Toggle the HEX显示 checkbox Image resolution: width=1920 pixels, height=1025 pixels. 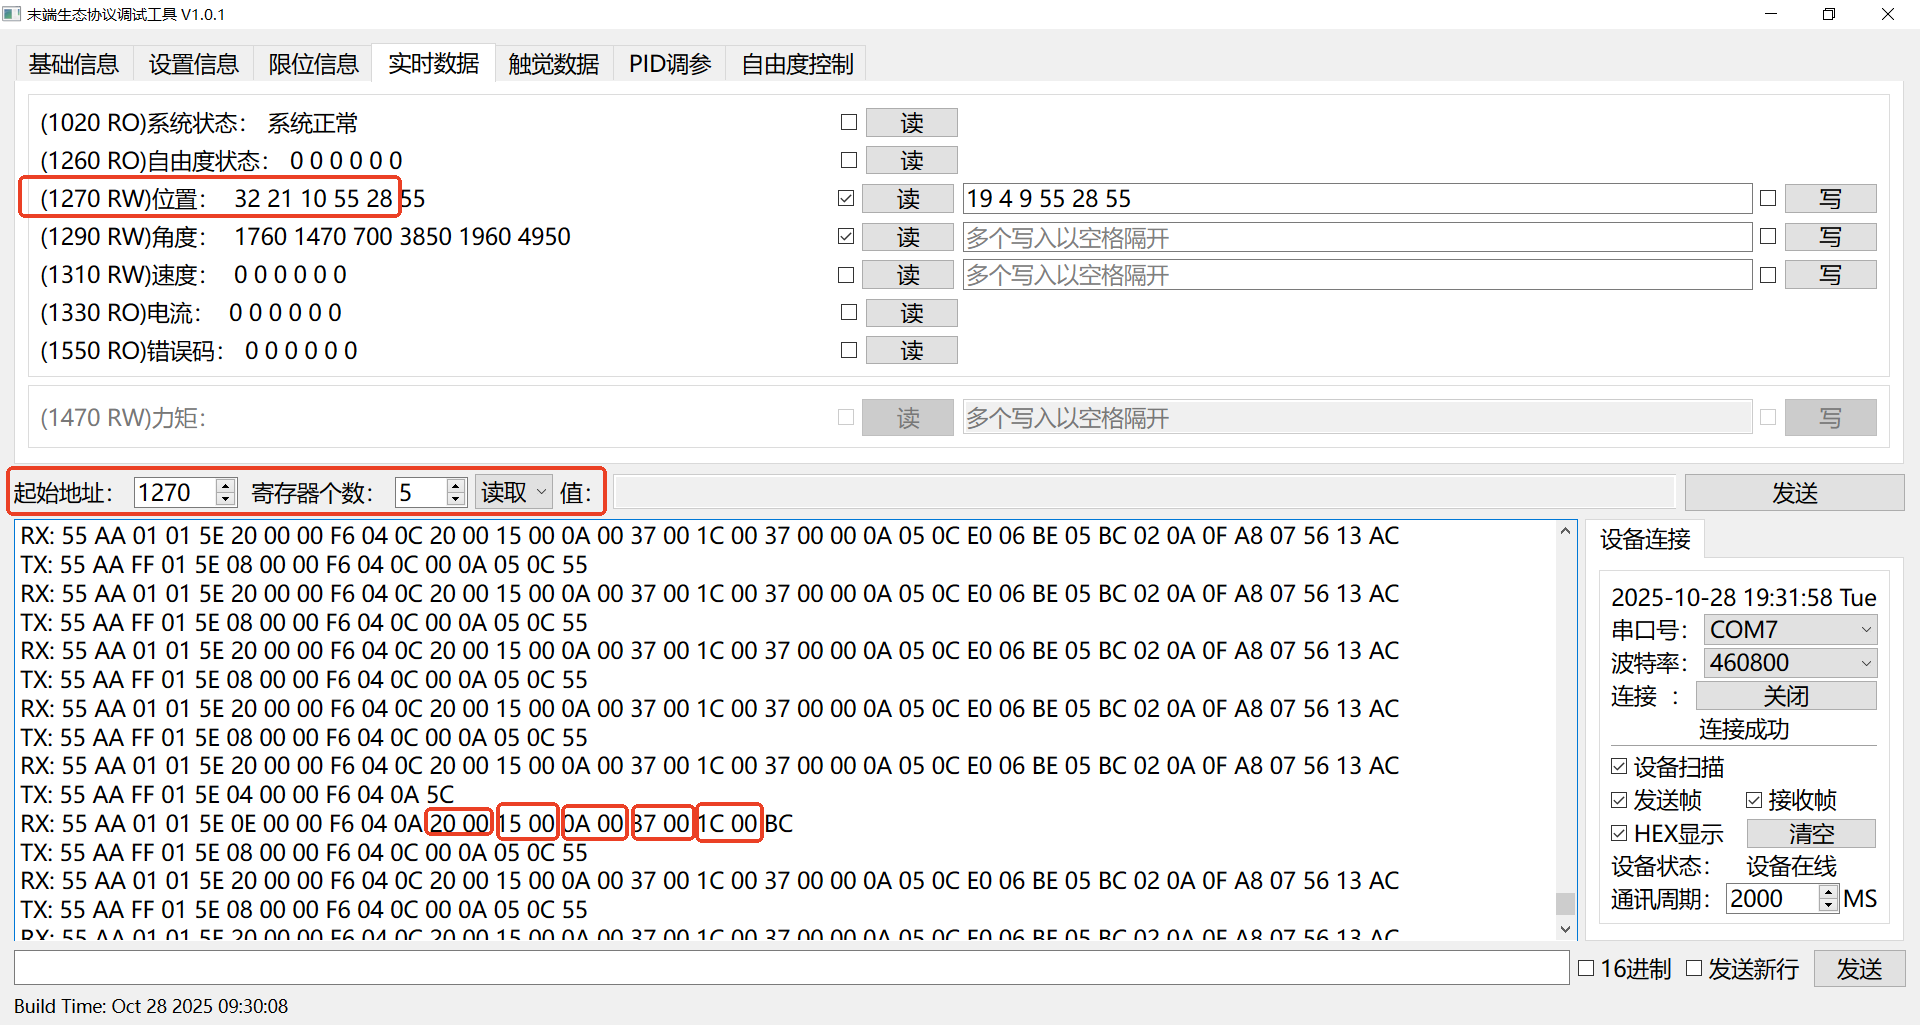[1620, 833]
